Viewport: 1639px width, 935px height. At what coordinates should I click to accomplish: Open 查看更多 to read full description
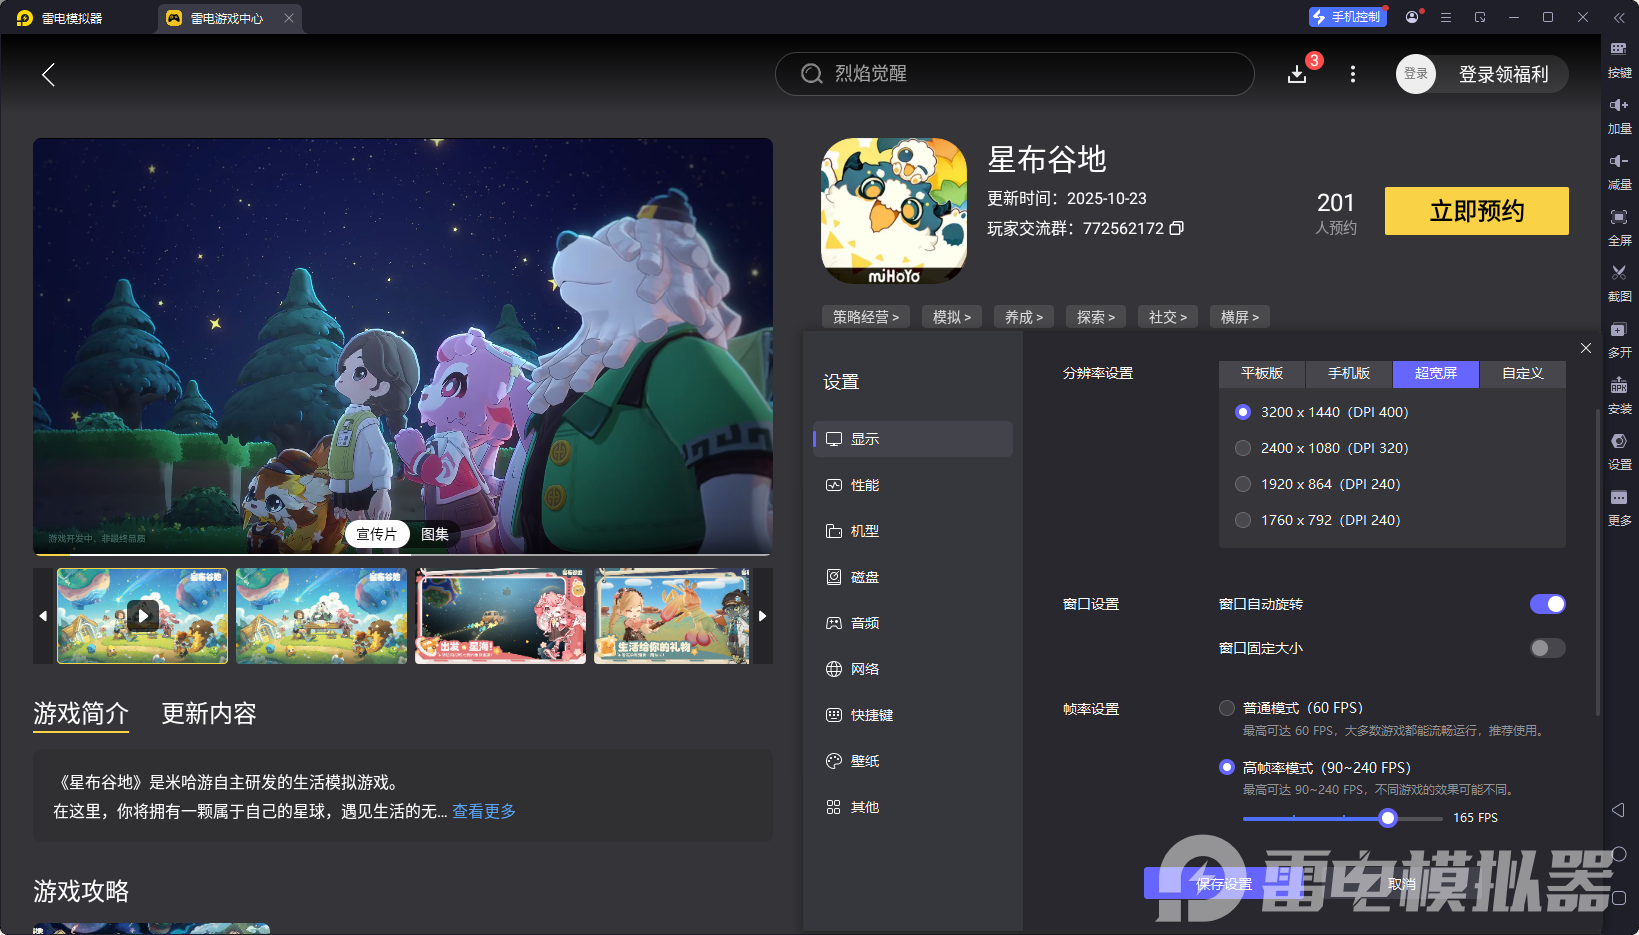(x=483, y=811)
